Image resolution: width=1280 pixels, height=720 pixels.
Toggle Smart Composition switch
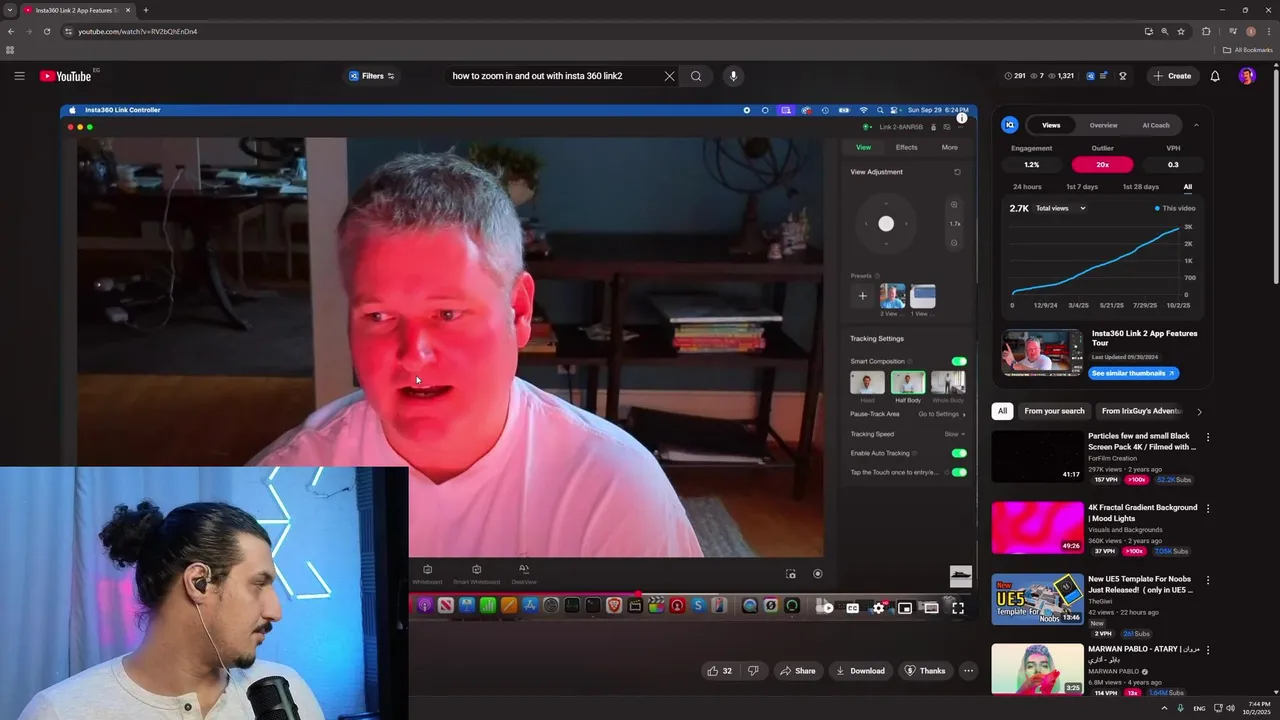click(x=959, y=361)
